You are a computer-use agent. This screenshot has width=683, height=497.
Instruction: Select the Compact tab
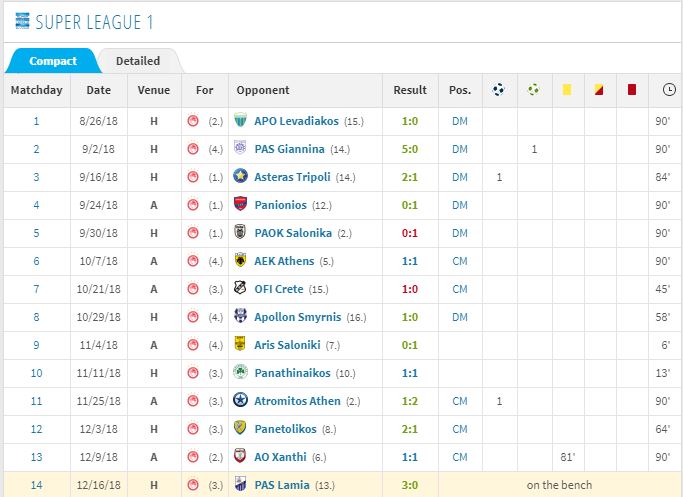[x=53, y=61]
